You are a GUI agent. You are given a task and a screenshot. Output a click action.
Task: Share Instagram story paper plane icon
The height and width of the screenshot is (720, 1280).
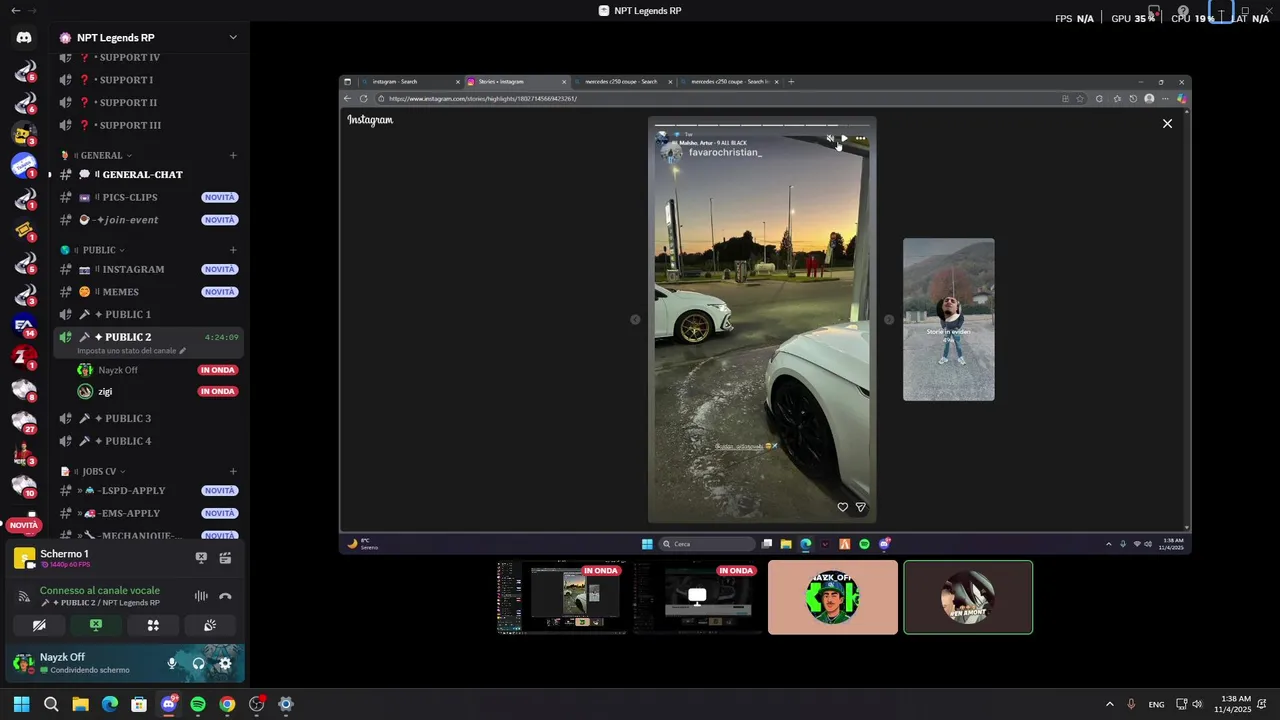click(860, 508)
